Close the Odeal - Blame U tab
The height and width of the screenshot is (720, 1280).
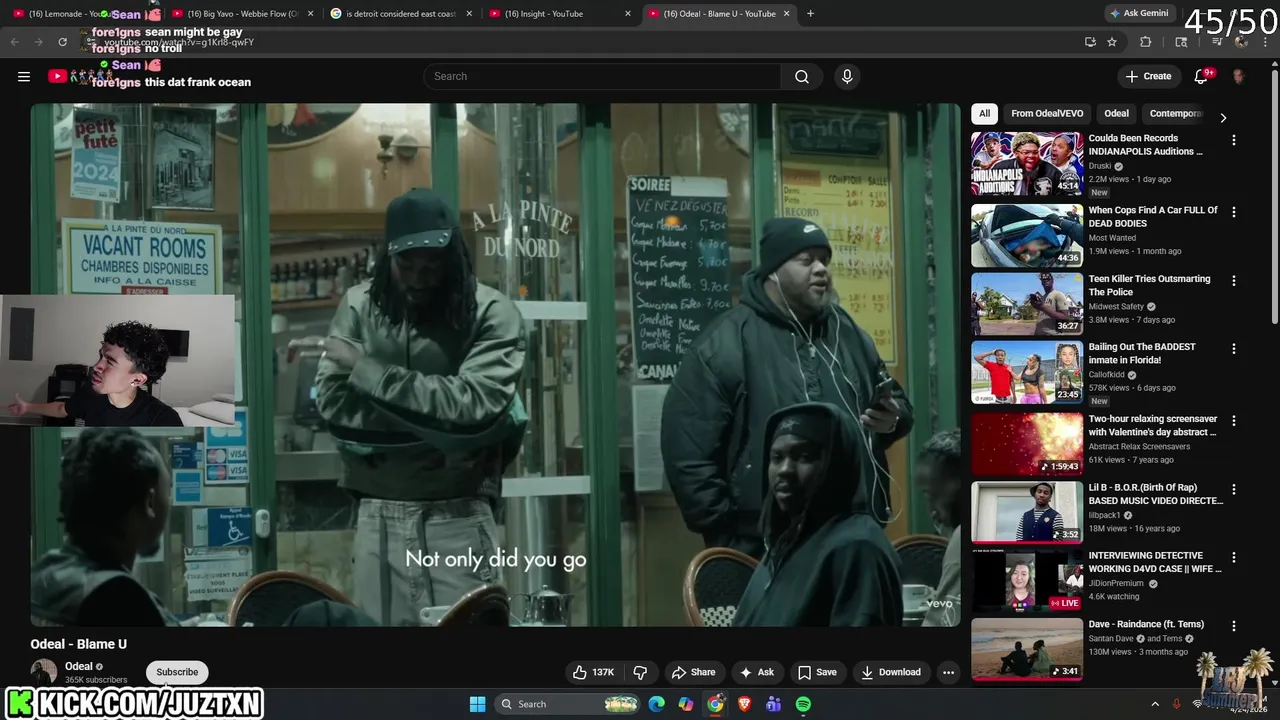pos(786,14)
